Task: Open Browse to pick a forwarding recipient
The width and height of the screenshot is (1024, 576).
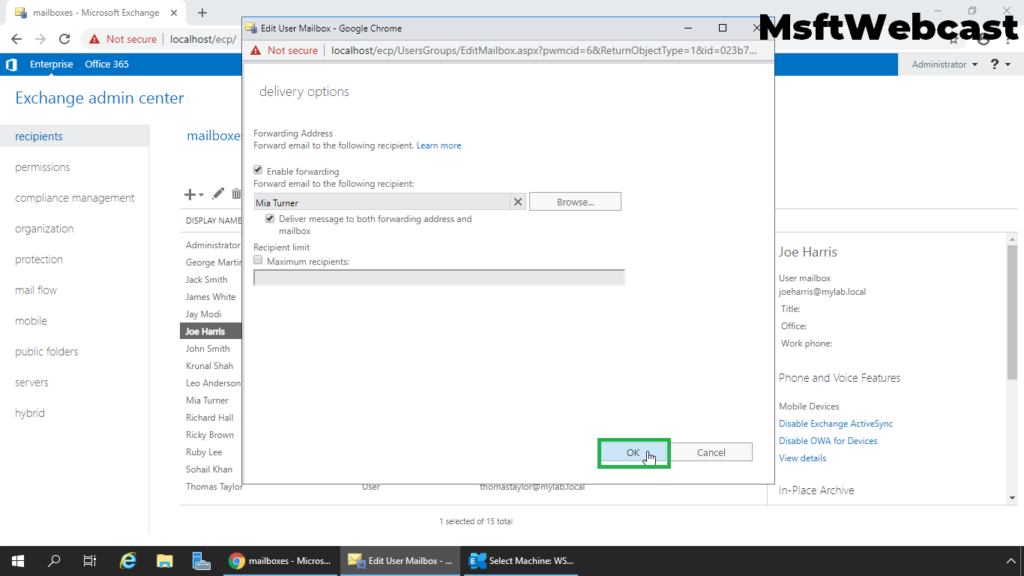Action: 575,202
